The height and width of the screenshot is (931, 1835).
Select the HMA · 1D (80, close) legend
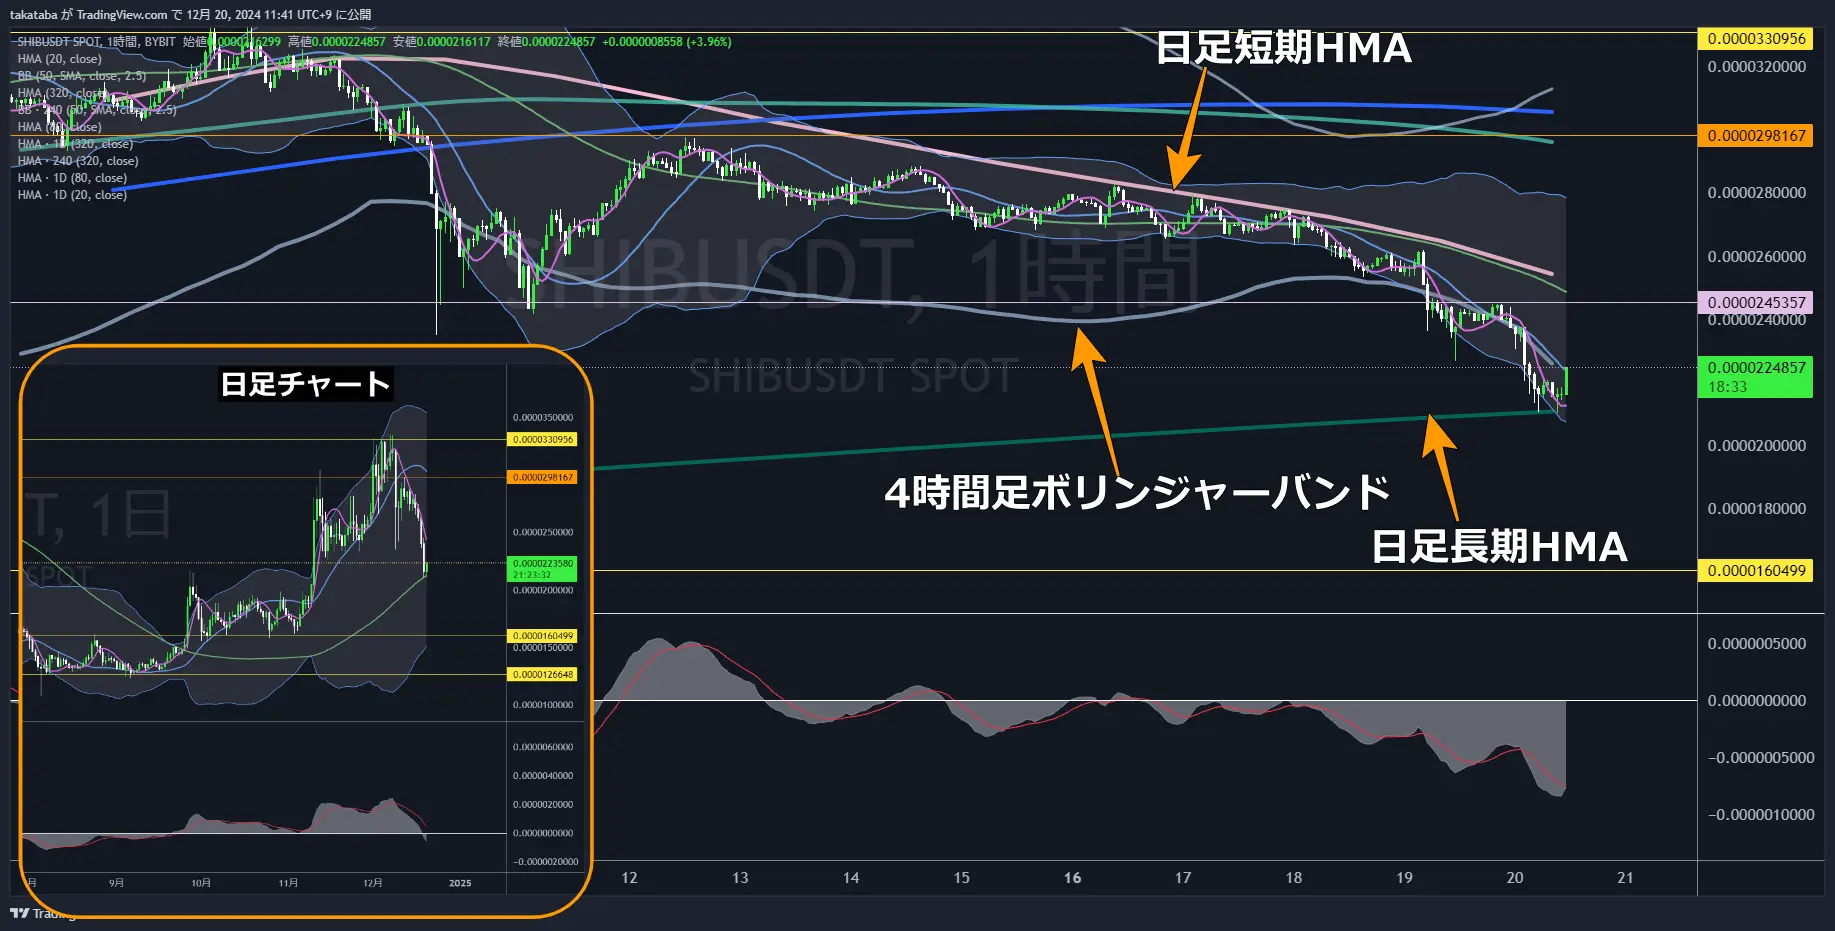[72, 178]
